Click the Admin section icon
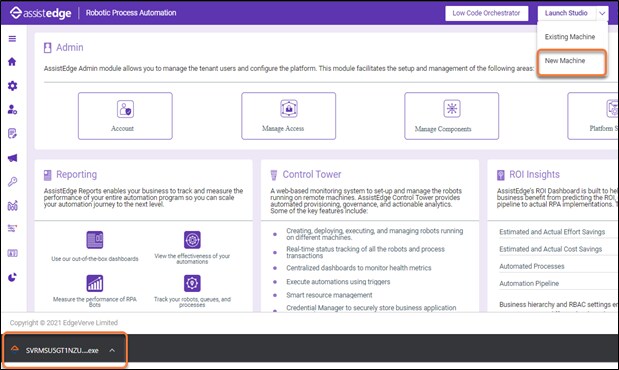This screenshot has width=619, height=370. click(47, 48)
